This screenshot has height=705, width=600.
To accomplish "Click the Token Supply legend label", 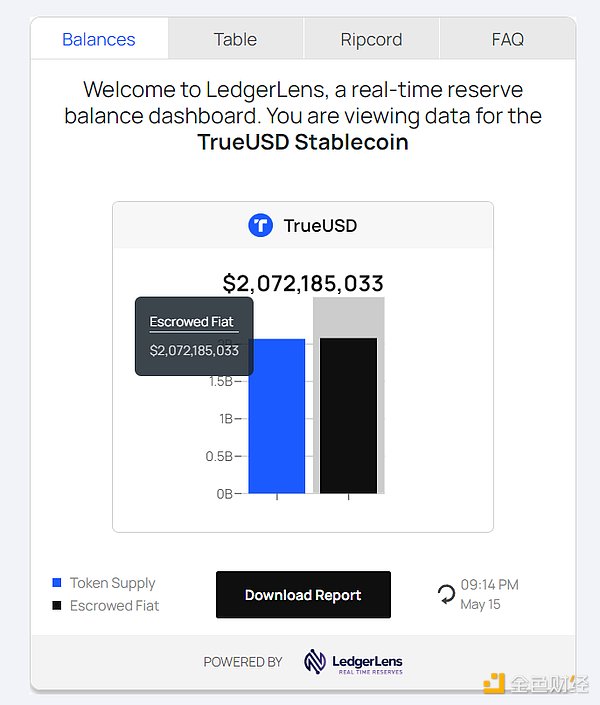I will (113, 583).
